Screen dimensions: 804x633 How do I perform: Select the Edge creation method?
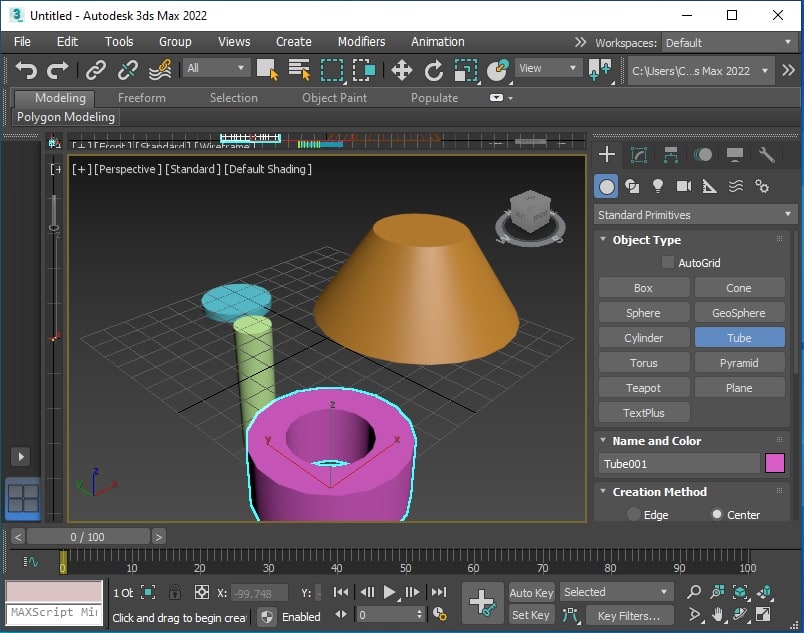tap(634, 514)
